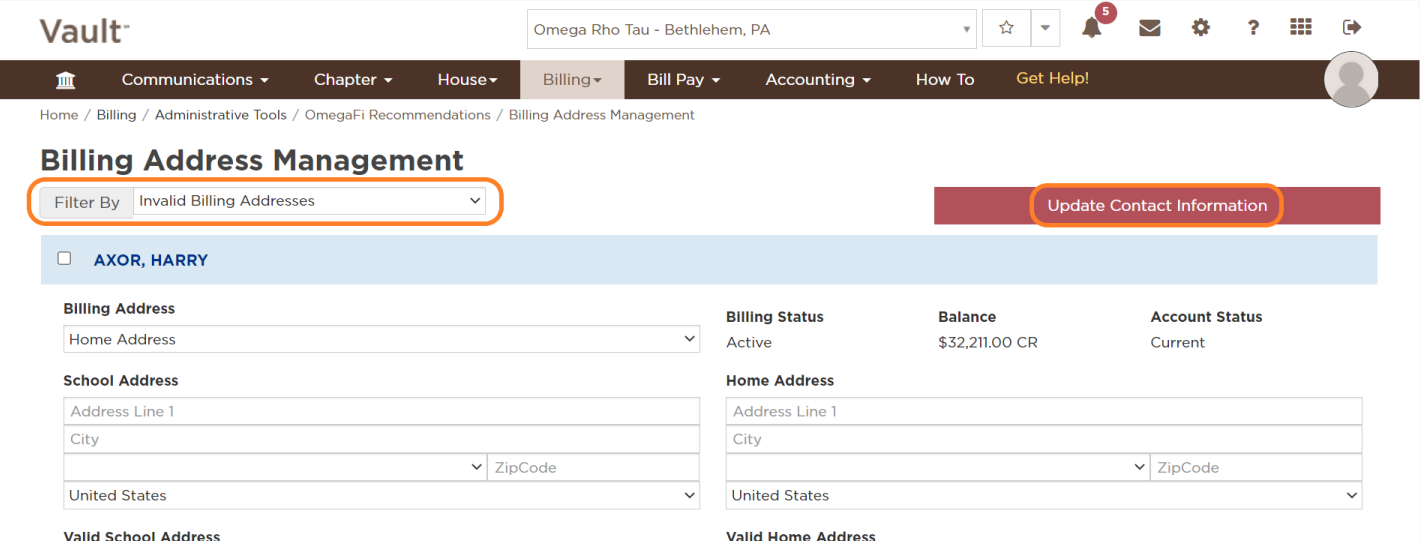
Task: Check the box beside AXOR, HARRY
Action: 65,258
